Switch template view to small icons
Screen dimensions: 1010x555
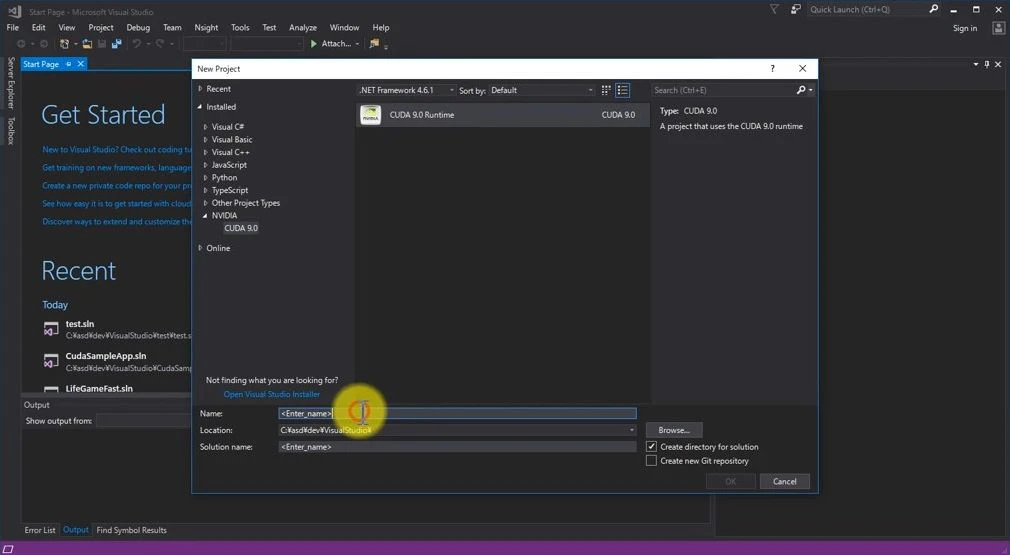click(x=605, y=90)
